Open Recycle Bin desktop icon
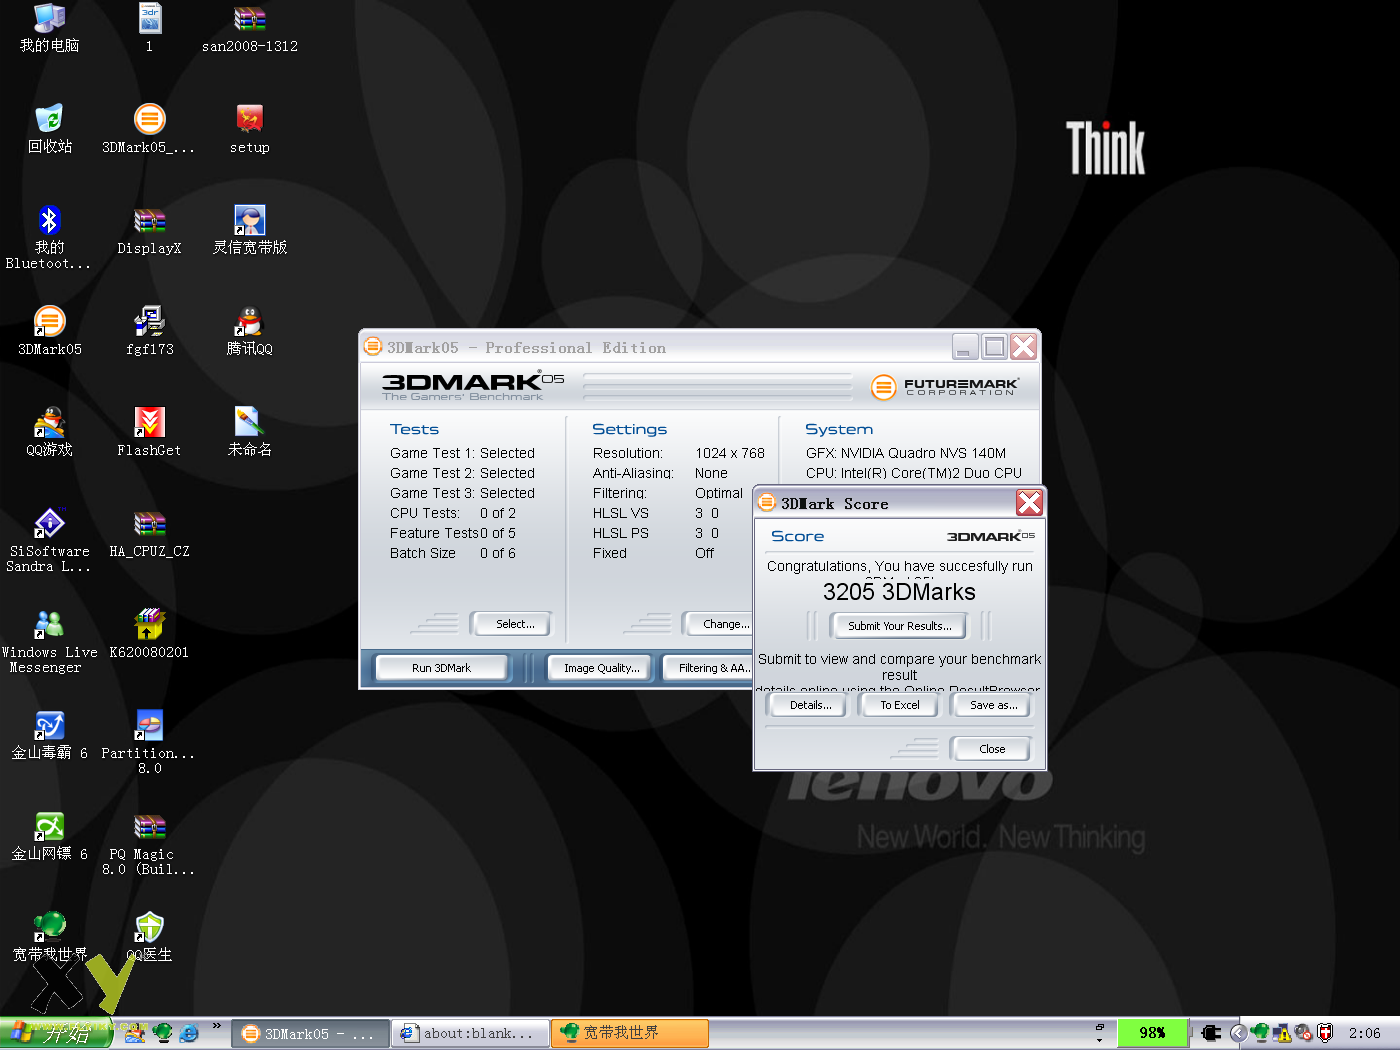This screenshot has height=1050, width=1400. coord(49,120)
